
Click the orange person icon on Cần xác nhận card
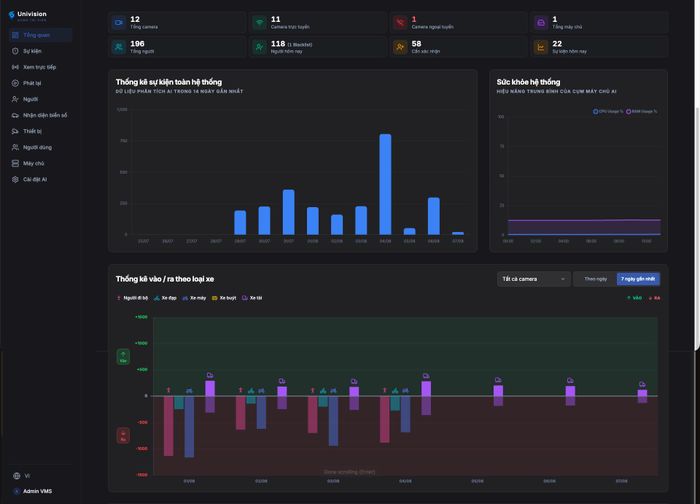point(400,47)
